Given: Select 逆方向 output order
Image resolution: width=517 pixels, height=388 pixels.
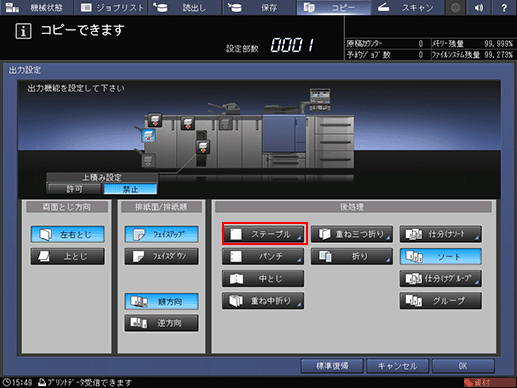Looking at the screenshot, I should [x=162, y=323].
